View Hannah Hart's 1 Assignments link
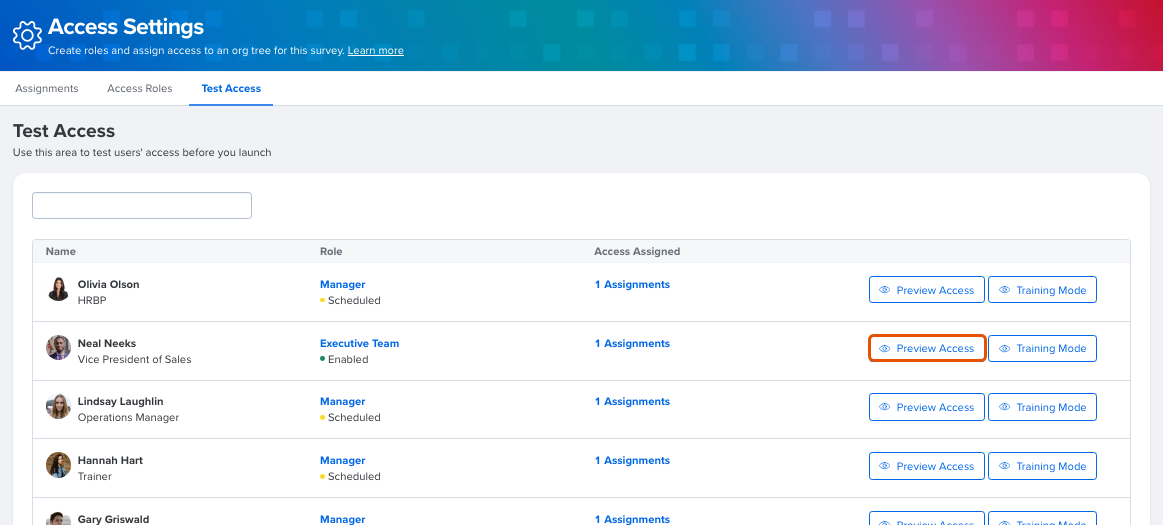This screenshot has width=1163, height=525. tap(632, 460)
